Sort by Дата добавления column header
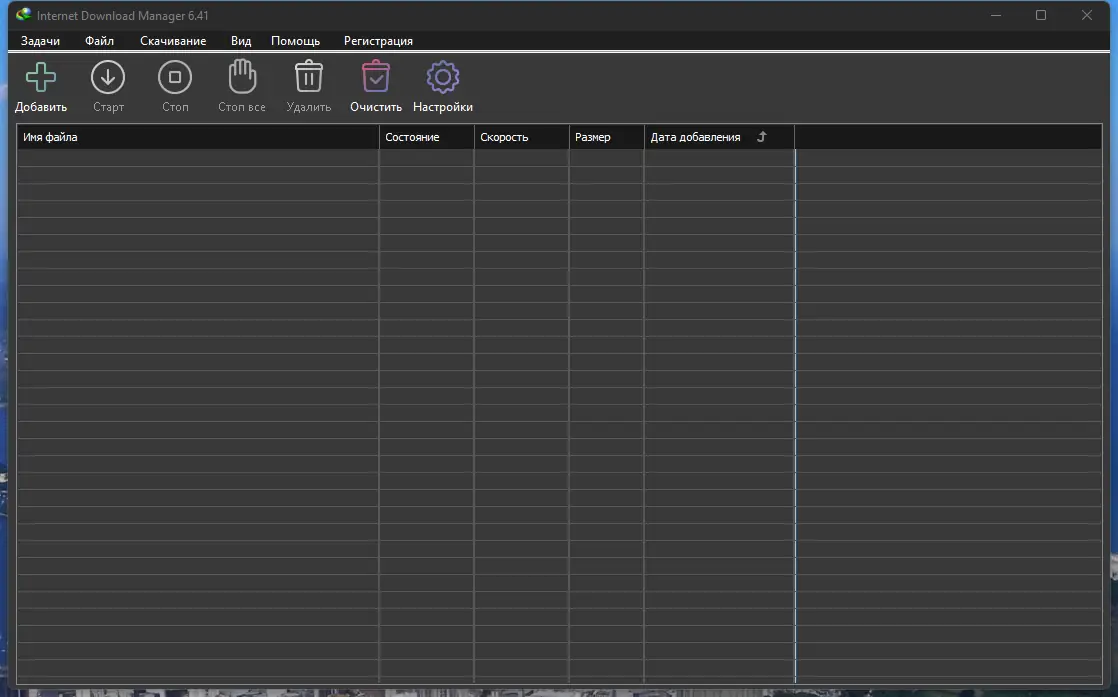The width and height of the screenshot is (1118, 697). [x=719, y=137]
